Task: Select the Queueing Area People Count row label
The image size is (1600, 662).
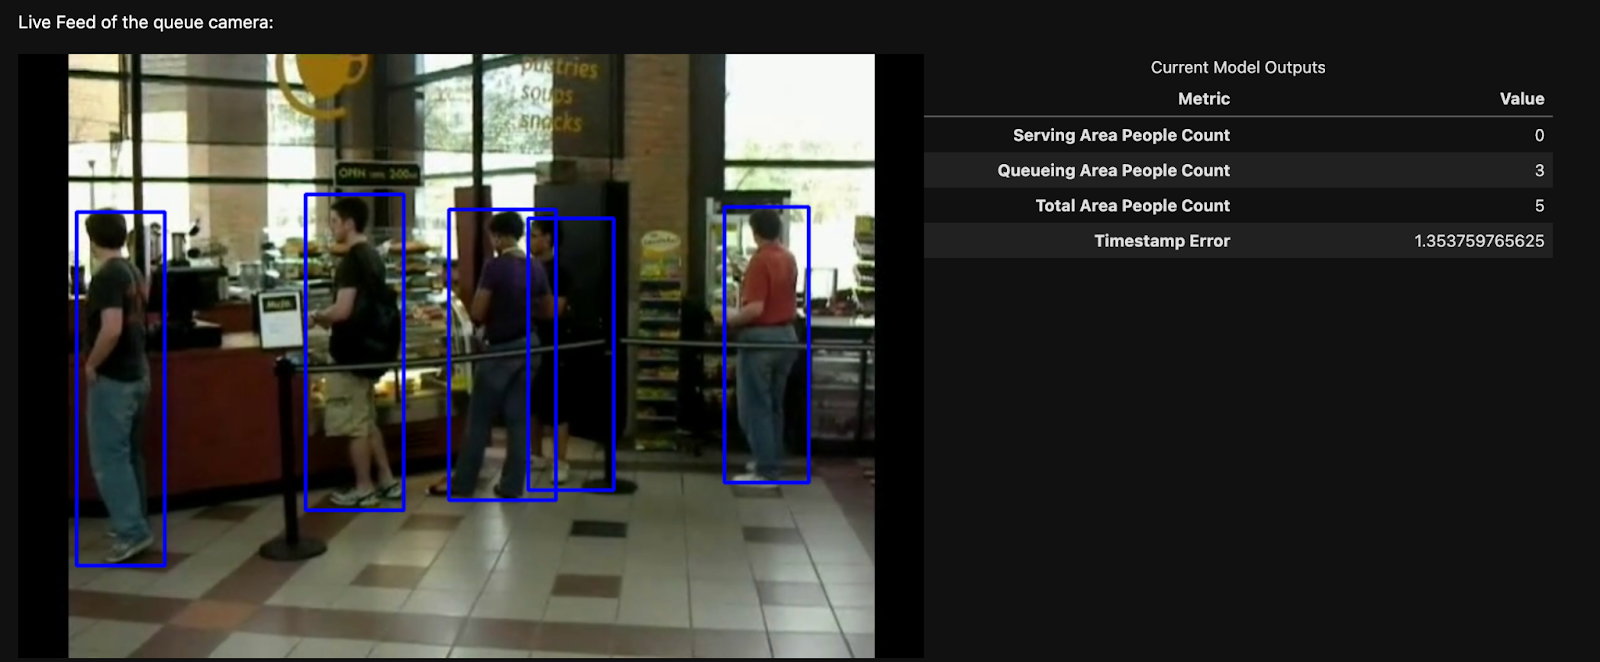Action: click(x=1113, y=170)
